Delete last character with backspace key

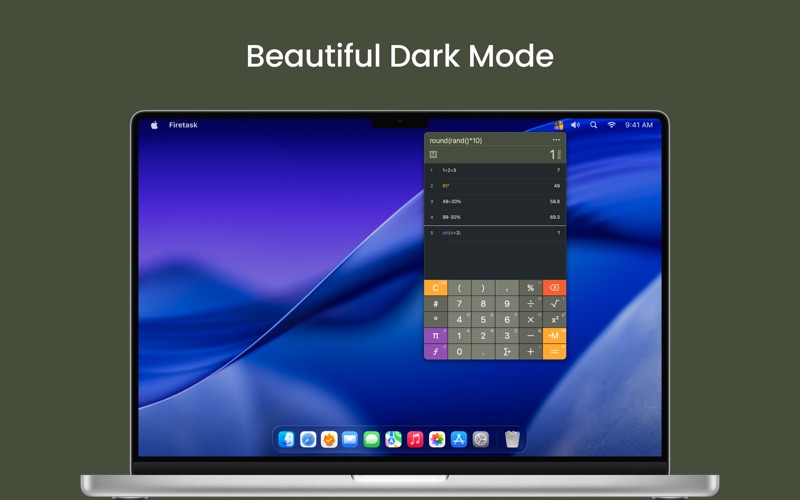pyautogui.click(x=554, y=288)
